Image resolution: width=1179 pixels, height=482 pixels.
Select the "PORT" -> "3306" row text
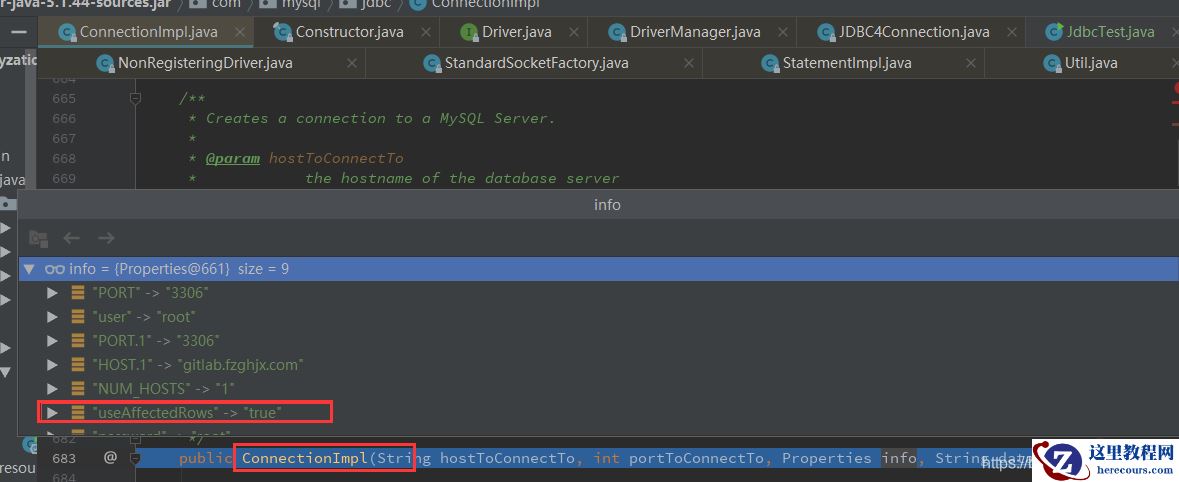pos(150,293)
